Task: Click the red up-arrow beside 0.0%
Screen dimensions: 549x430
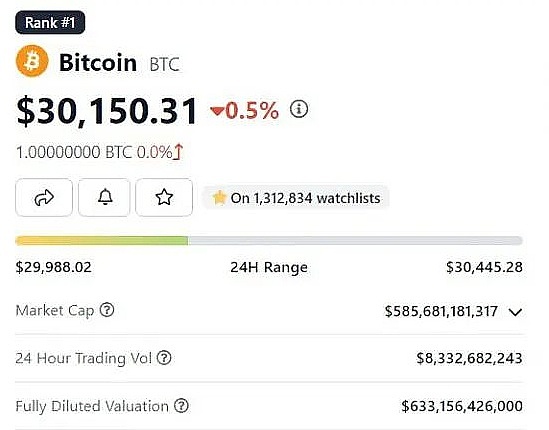Action: tap(178, 152)
